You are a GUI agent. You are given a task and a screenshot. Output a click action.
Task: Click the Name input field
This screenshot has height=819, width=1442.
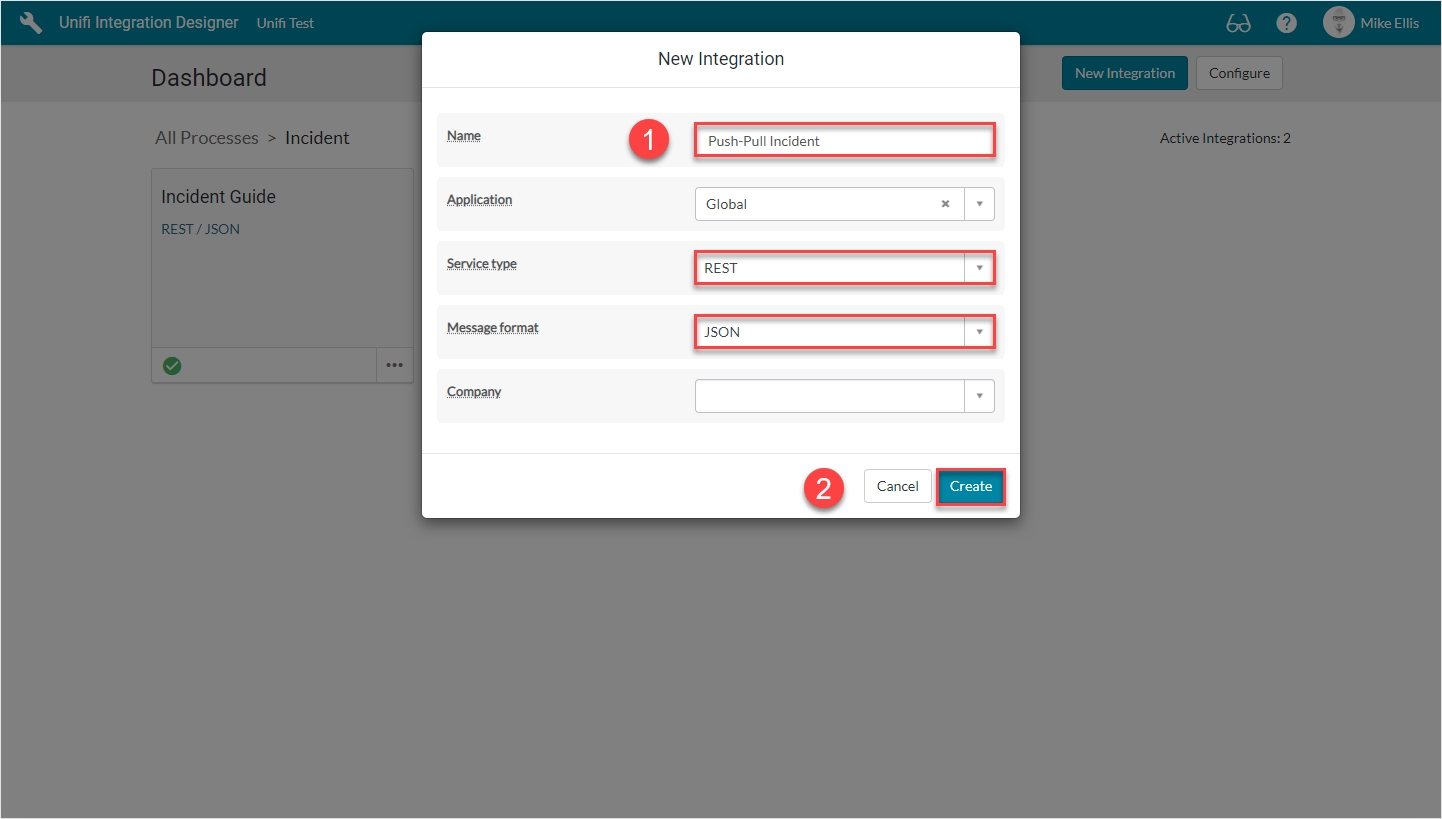[844, 141]
